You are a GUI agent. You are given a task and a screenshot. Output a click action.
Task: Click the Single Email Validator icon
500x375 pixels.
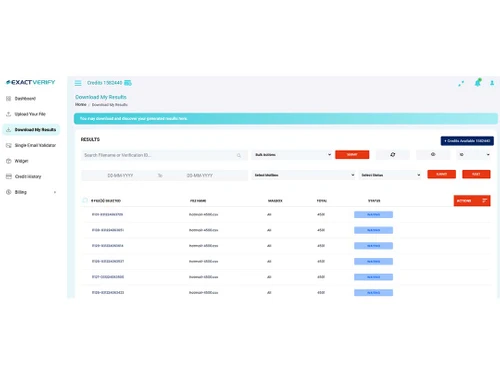click(x=9, y=145)
